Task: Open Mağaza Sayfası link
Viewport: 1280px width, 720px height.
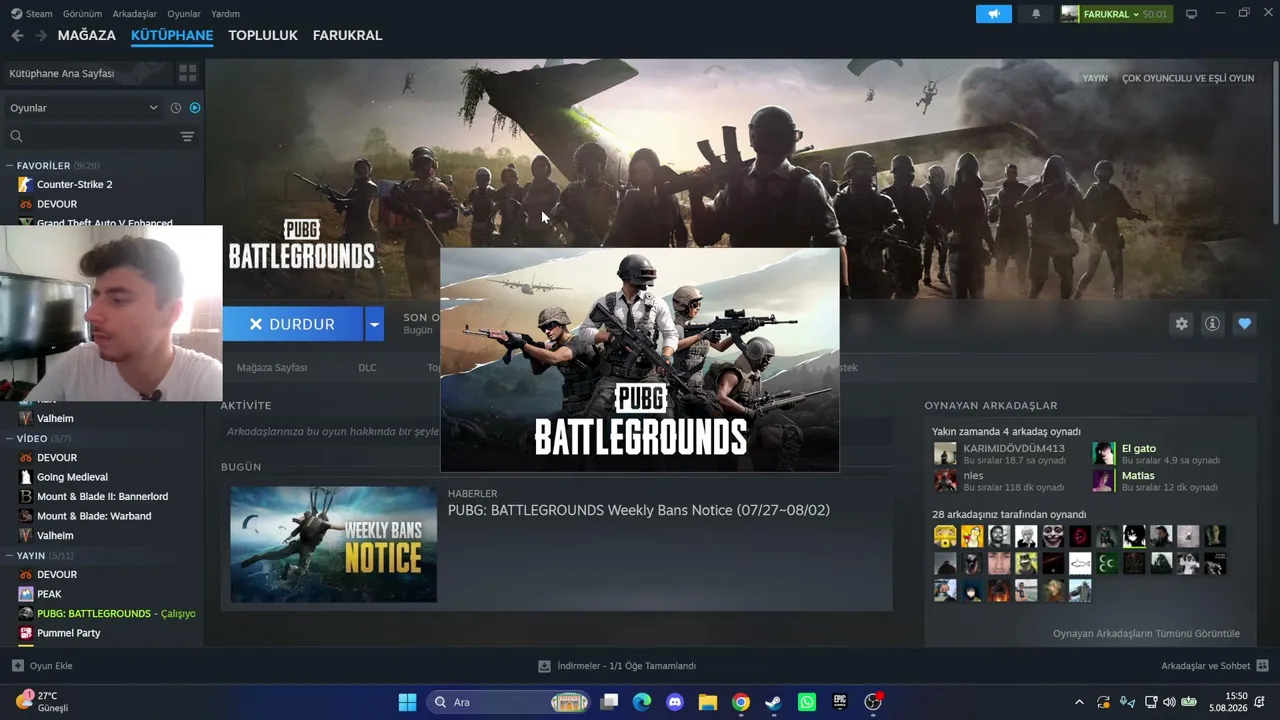Action: [272, 367]
